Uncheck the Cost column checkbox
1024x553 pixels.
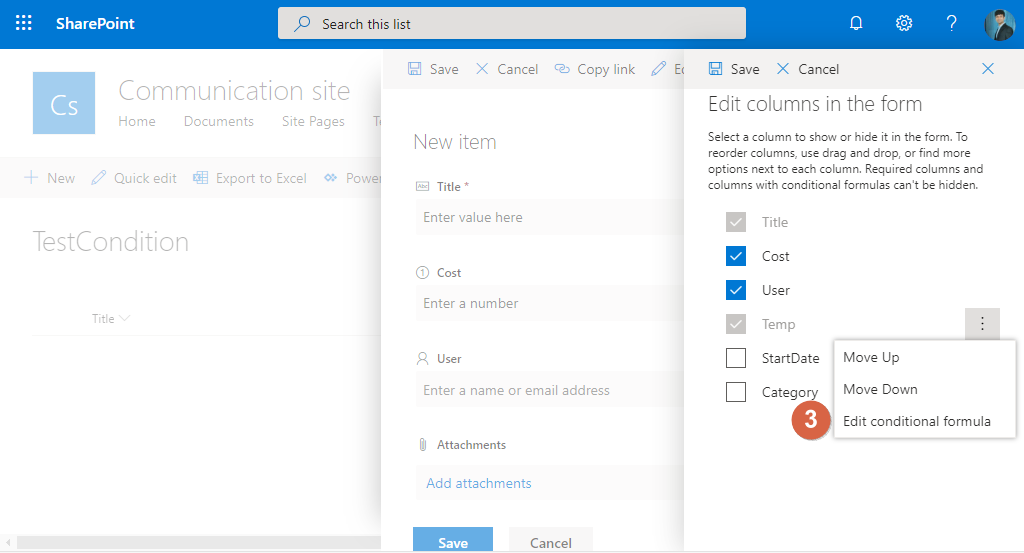click(x=736, y=256)
